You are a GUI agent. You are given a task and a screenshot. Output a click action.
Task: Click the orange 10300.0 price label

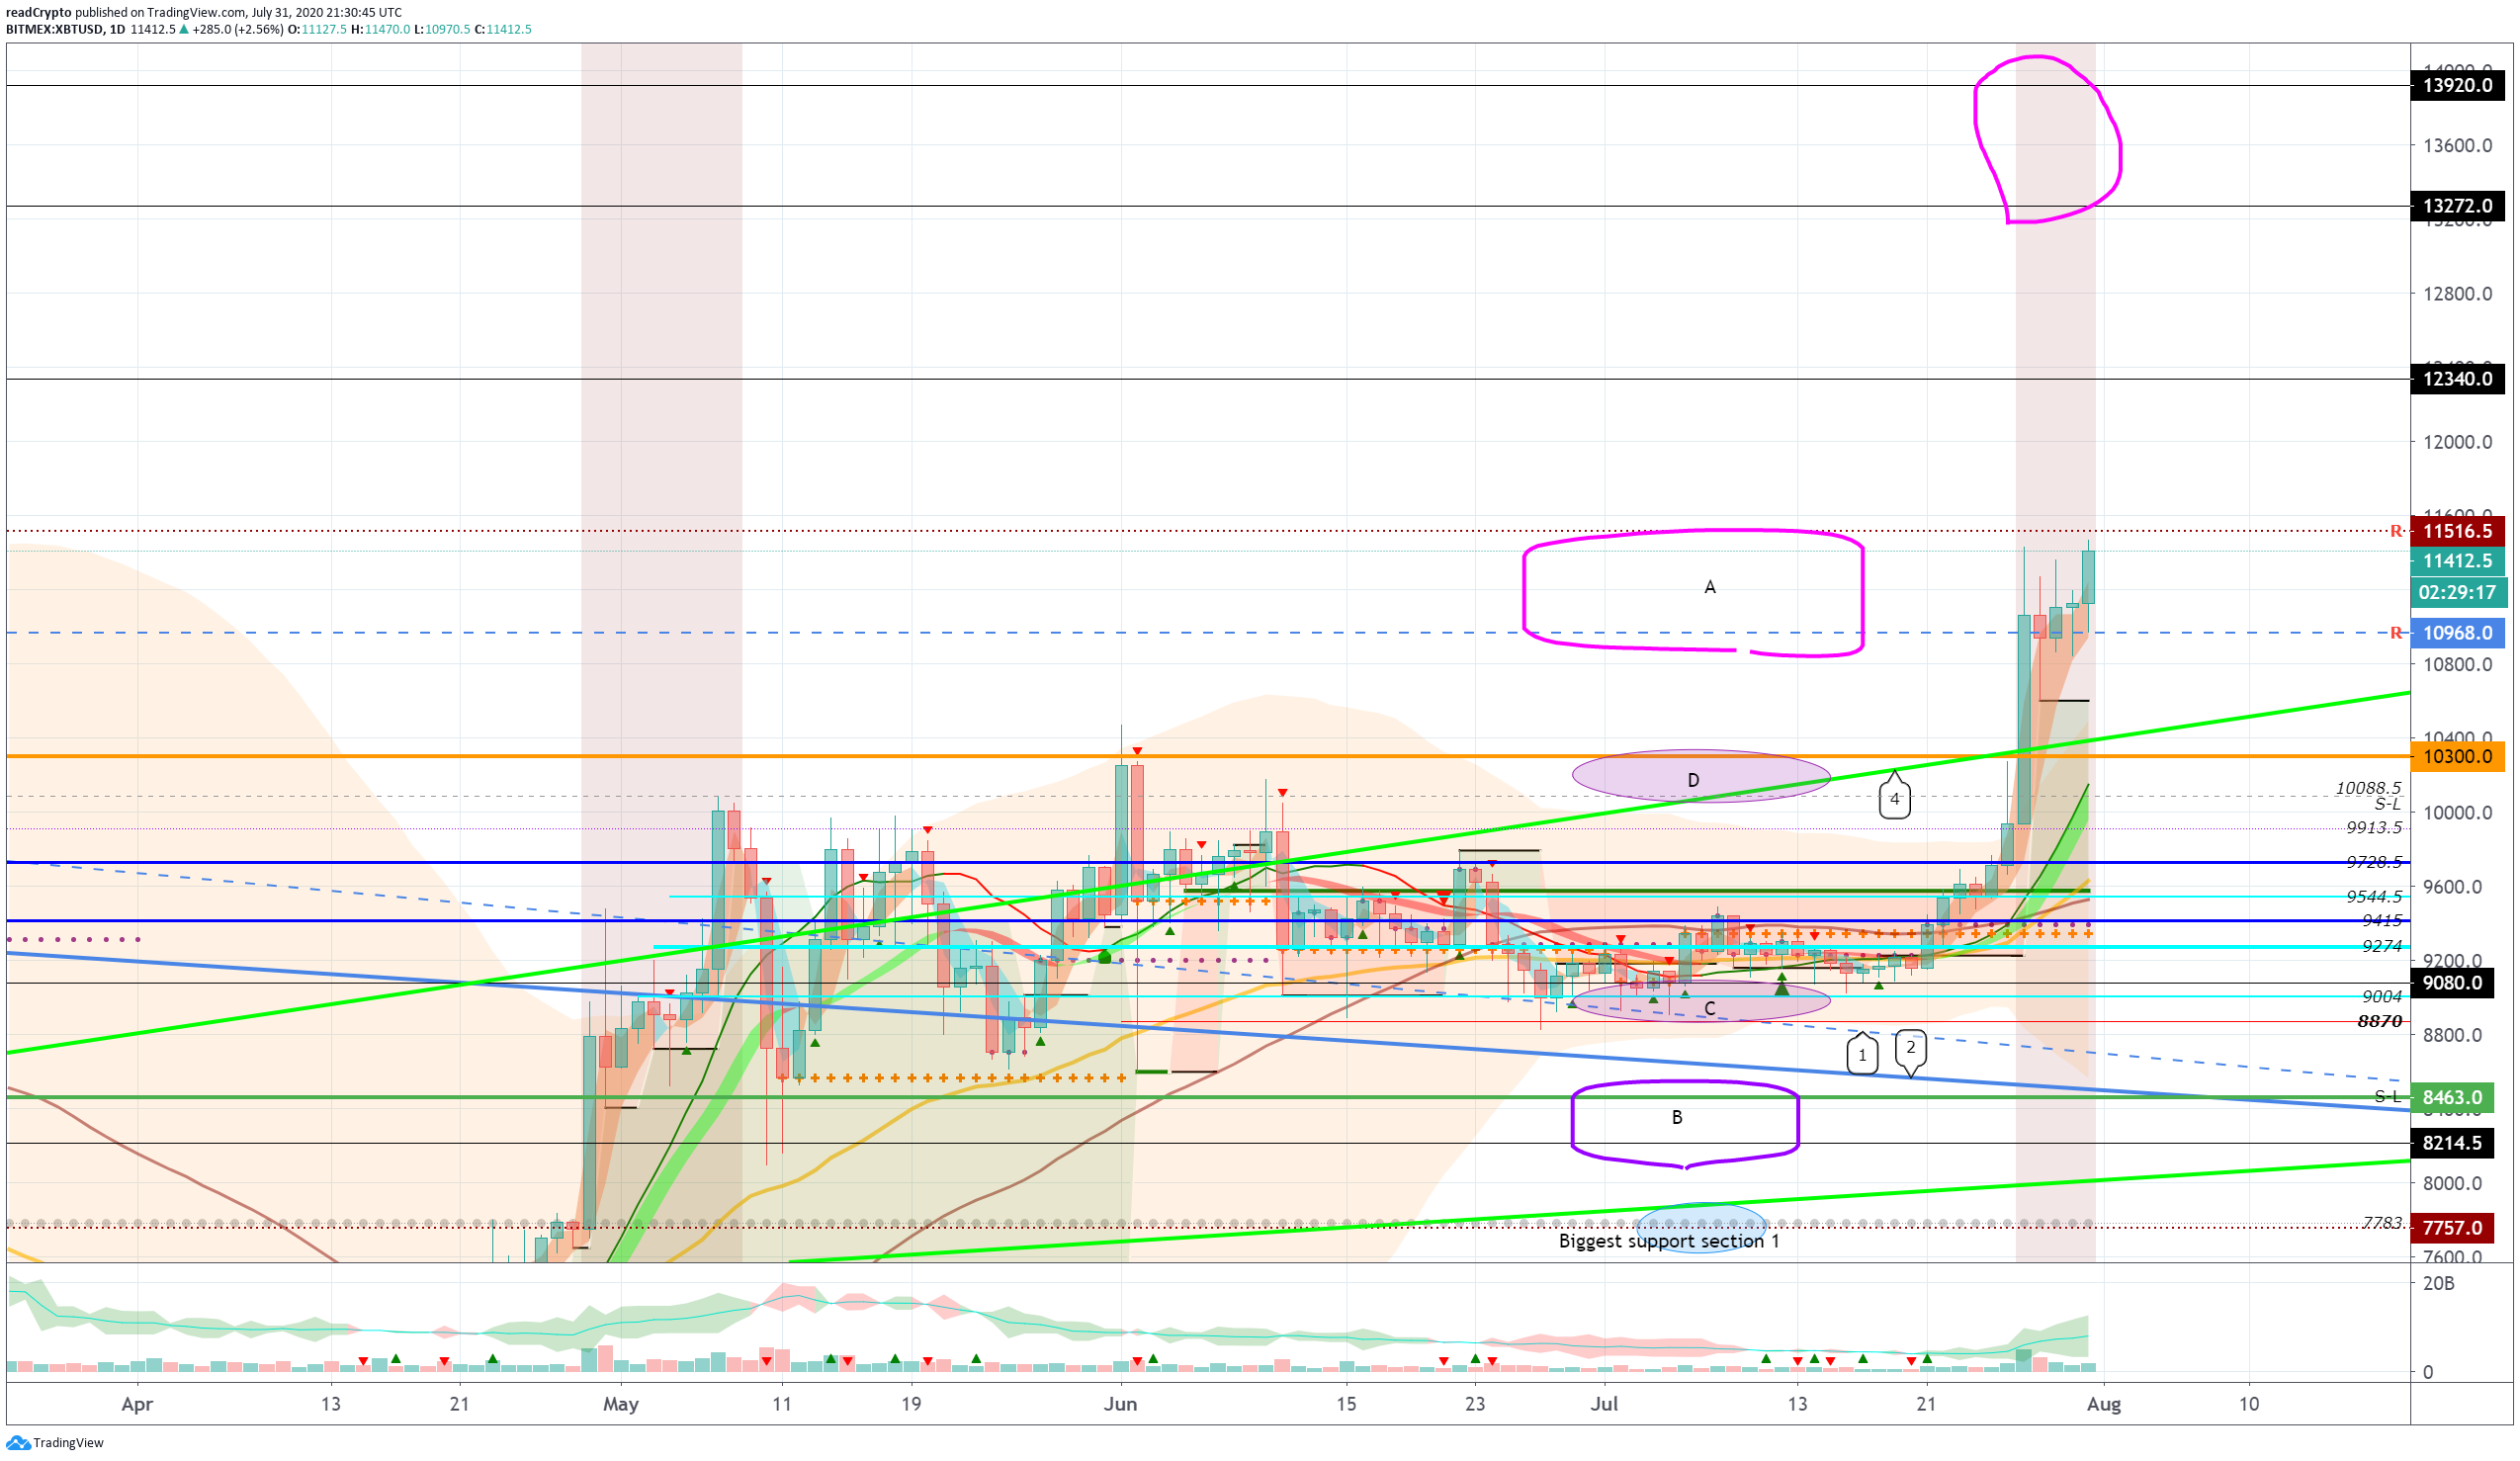tap(2457, 756)
